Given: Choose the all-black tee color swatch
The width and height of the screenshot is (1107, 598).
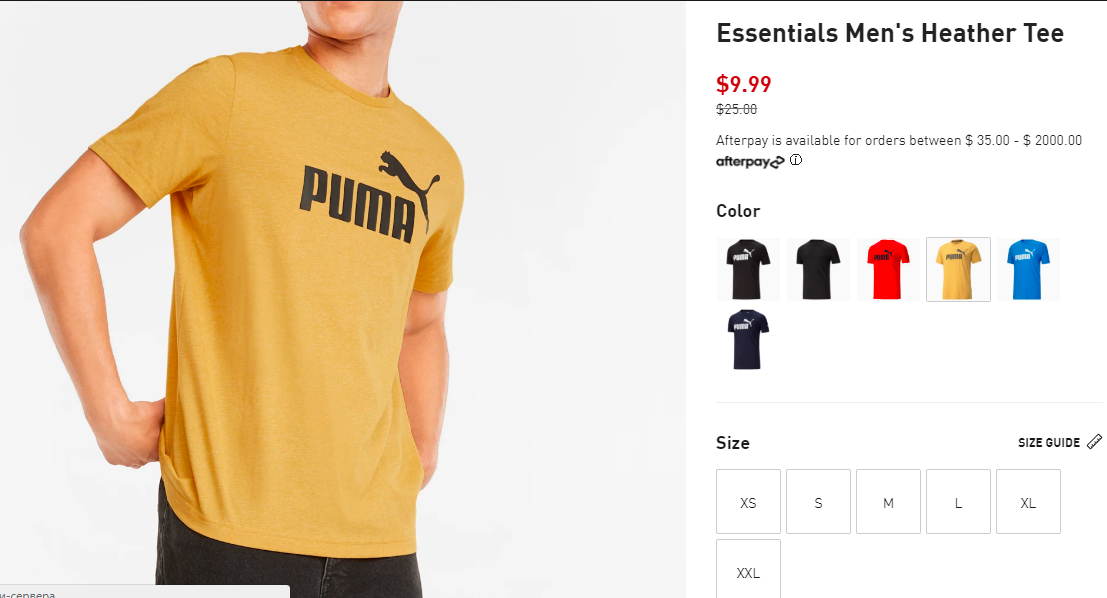Looking at the screenshot, I should (818, 270).
